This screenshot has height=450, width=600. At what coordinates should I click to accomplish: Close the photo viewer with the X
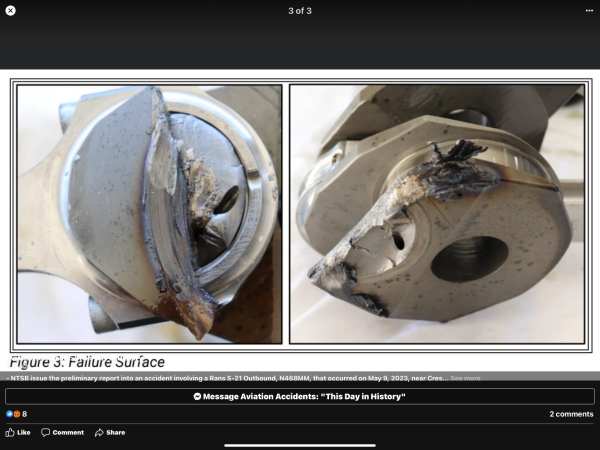point(10,10)
